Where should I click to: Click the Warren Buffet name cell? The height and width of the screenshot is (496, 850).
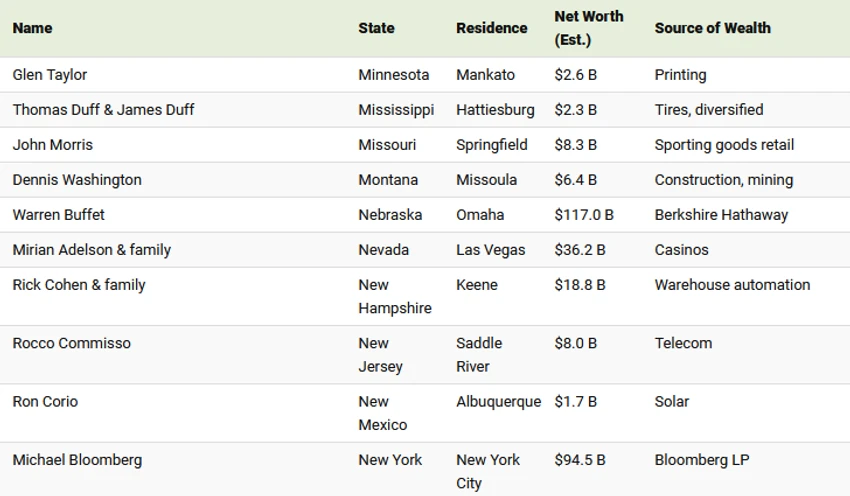pos(59,215)
